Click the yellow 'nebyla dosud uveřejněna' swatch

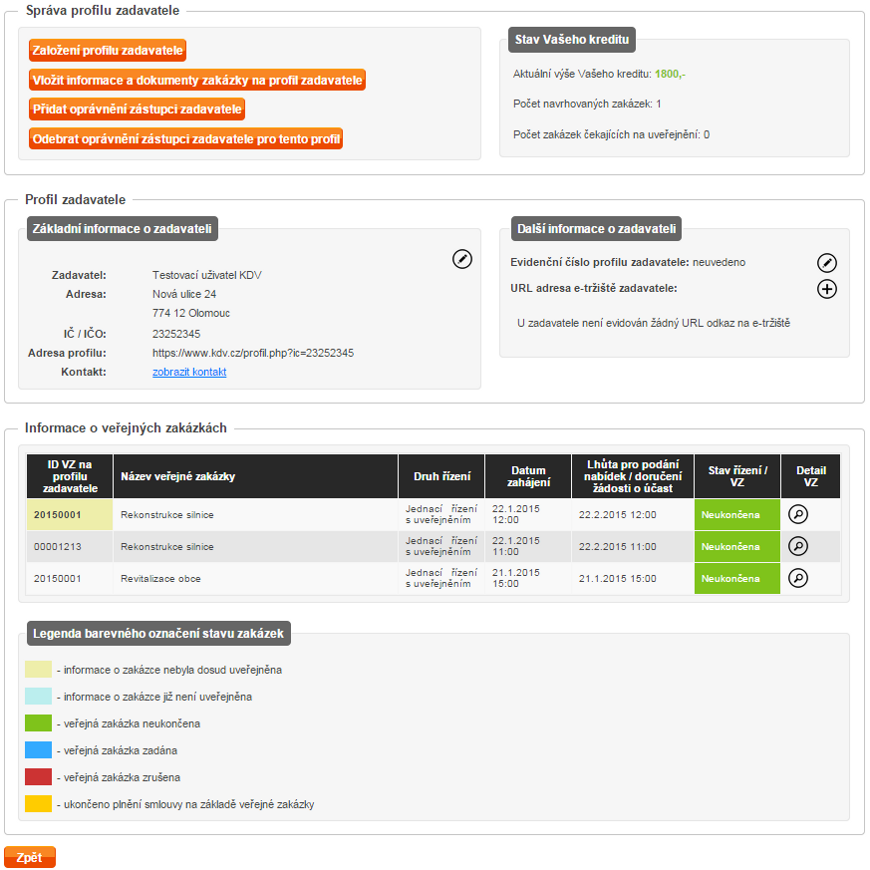(38, 669)
